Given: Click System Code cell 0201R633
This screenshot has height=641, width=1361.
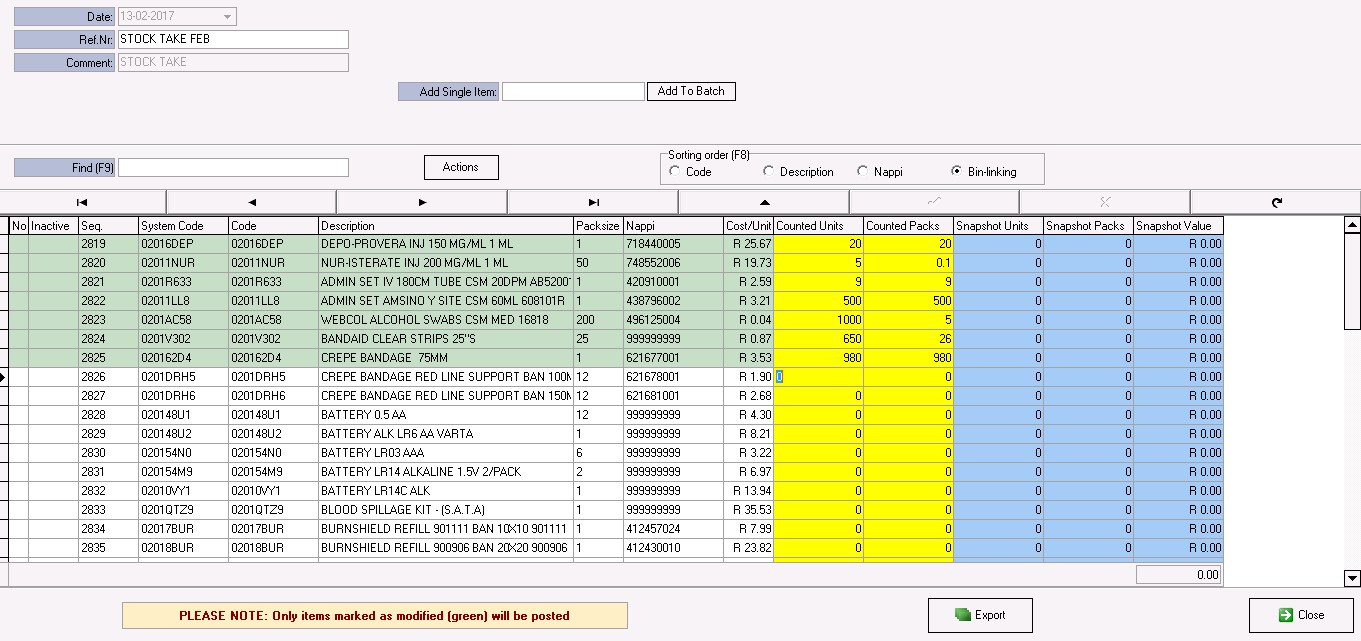Looking at the screenshot, I should coord(183,282).
